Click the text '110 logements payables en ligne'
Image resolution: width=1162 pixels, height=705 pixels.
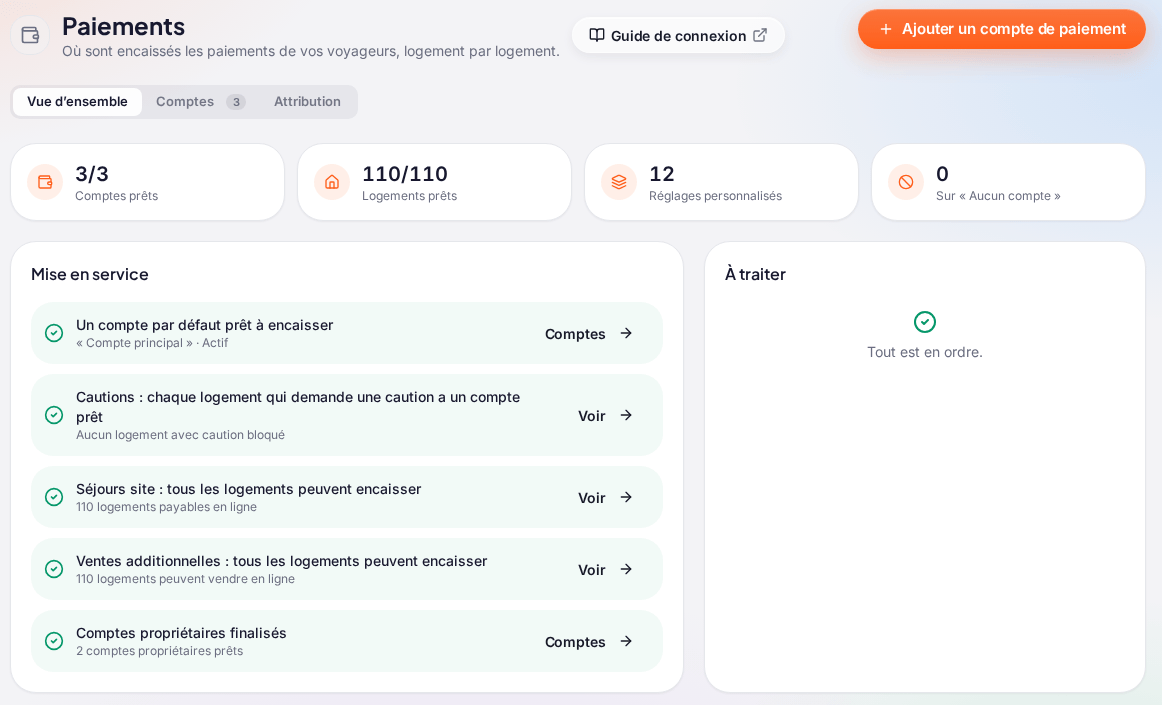(x=166, y=507)
